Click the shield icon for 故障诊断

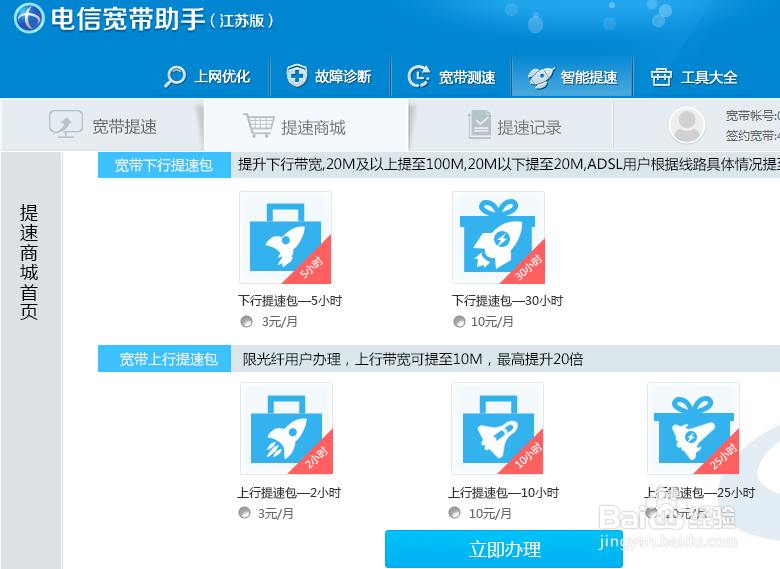tap(297, 76)
